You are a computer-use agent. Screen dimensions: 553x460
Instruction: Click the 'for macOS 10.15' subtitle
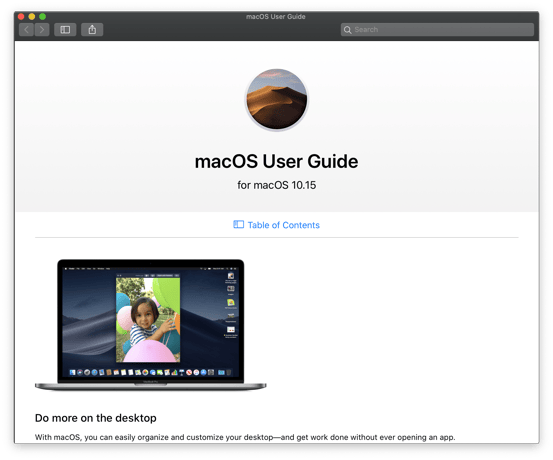(x=276, y=185)
